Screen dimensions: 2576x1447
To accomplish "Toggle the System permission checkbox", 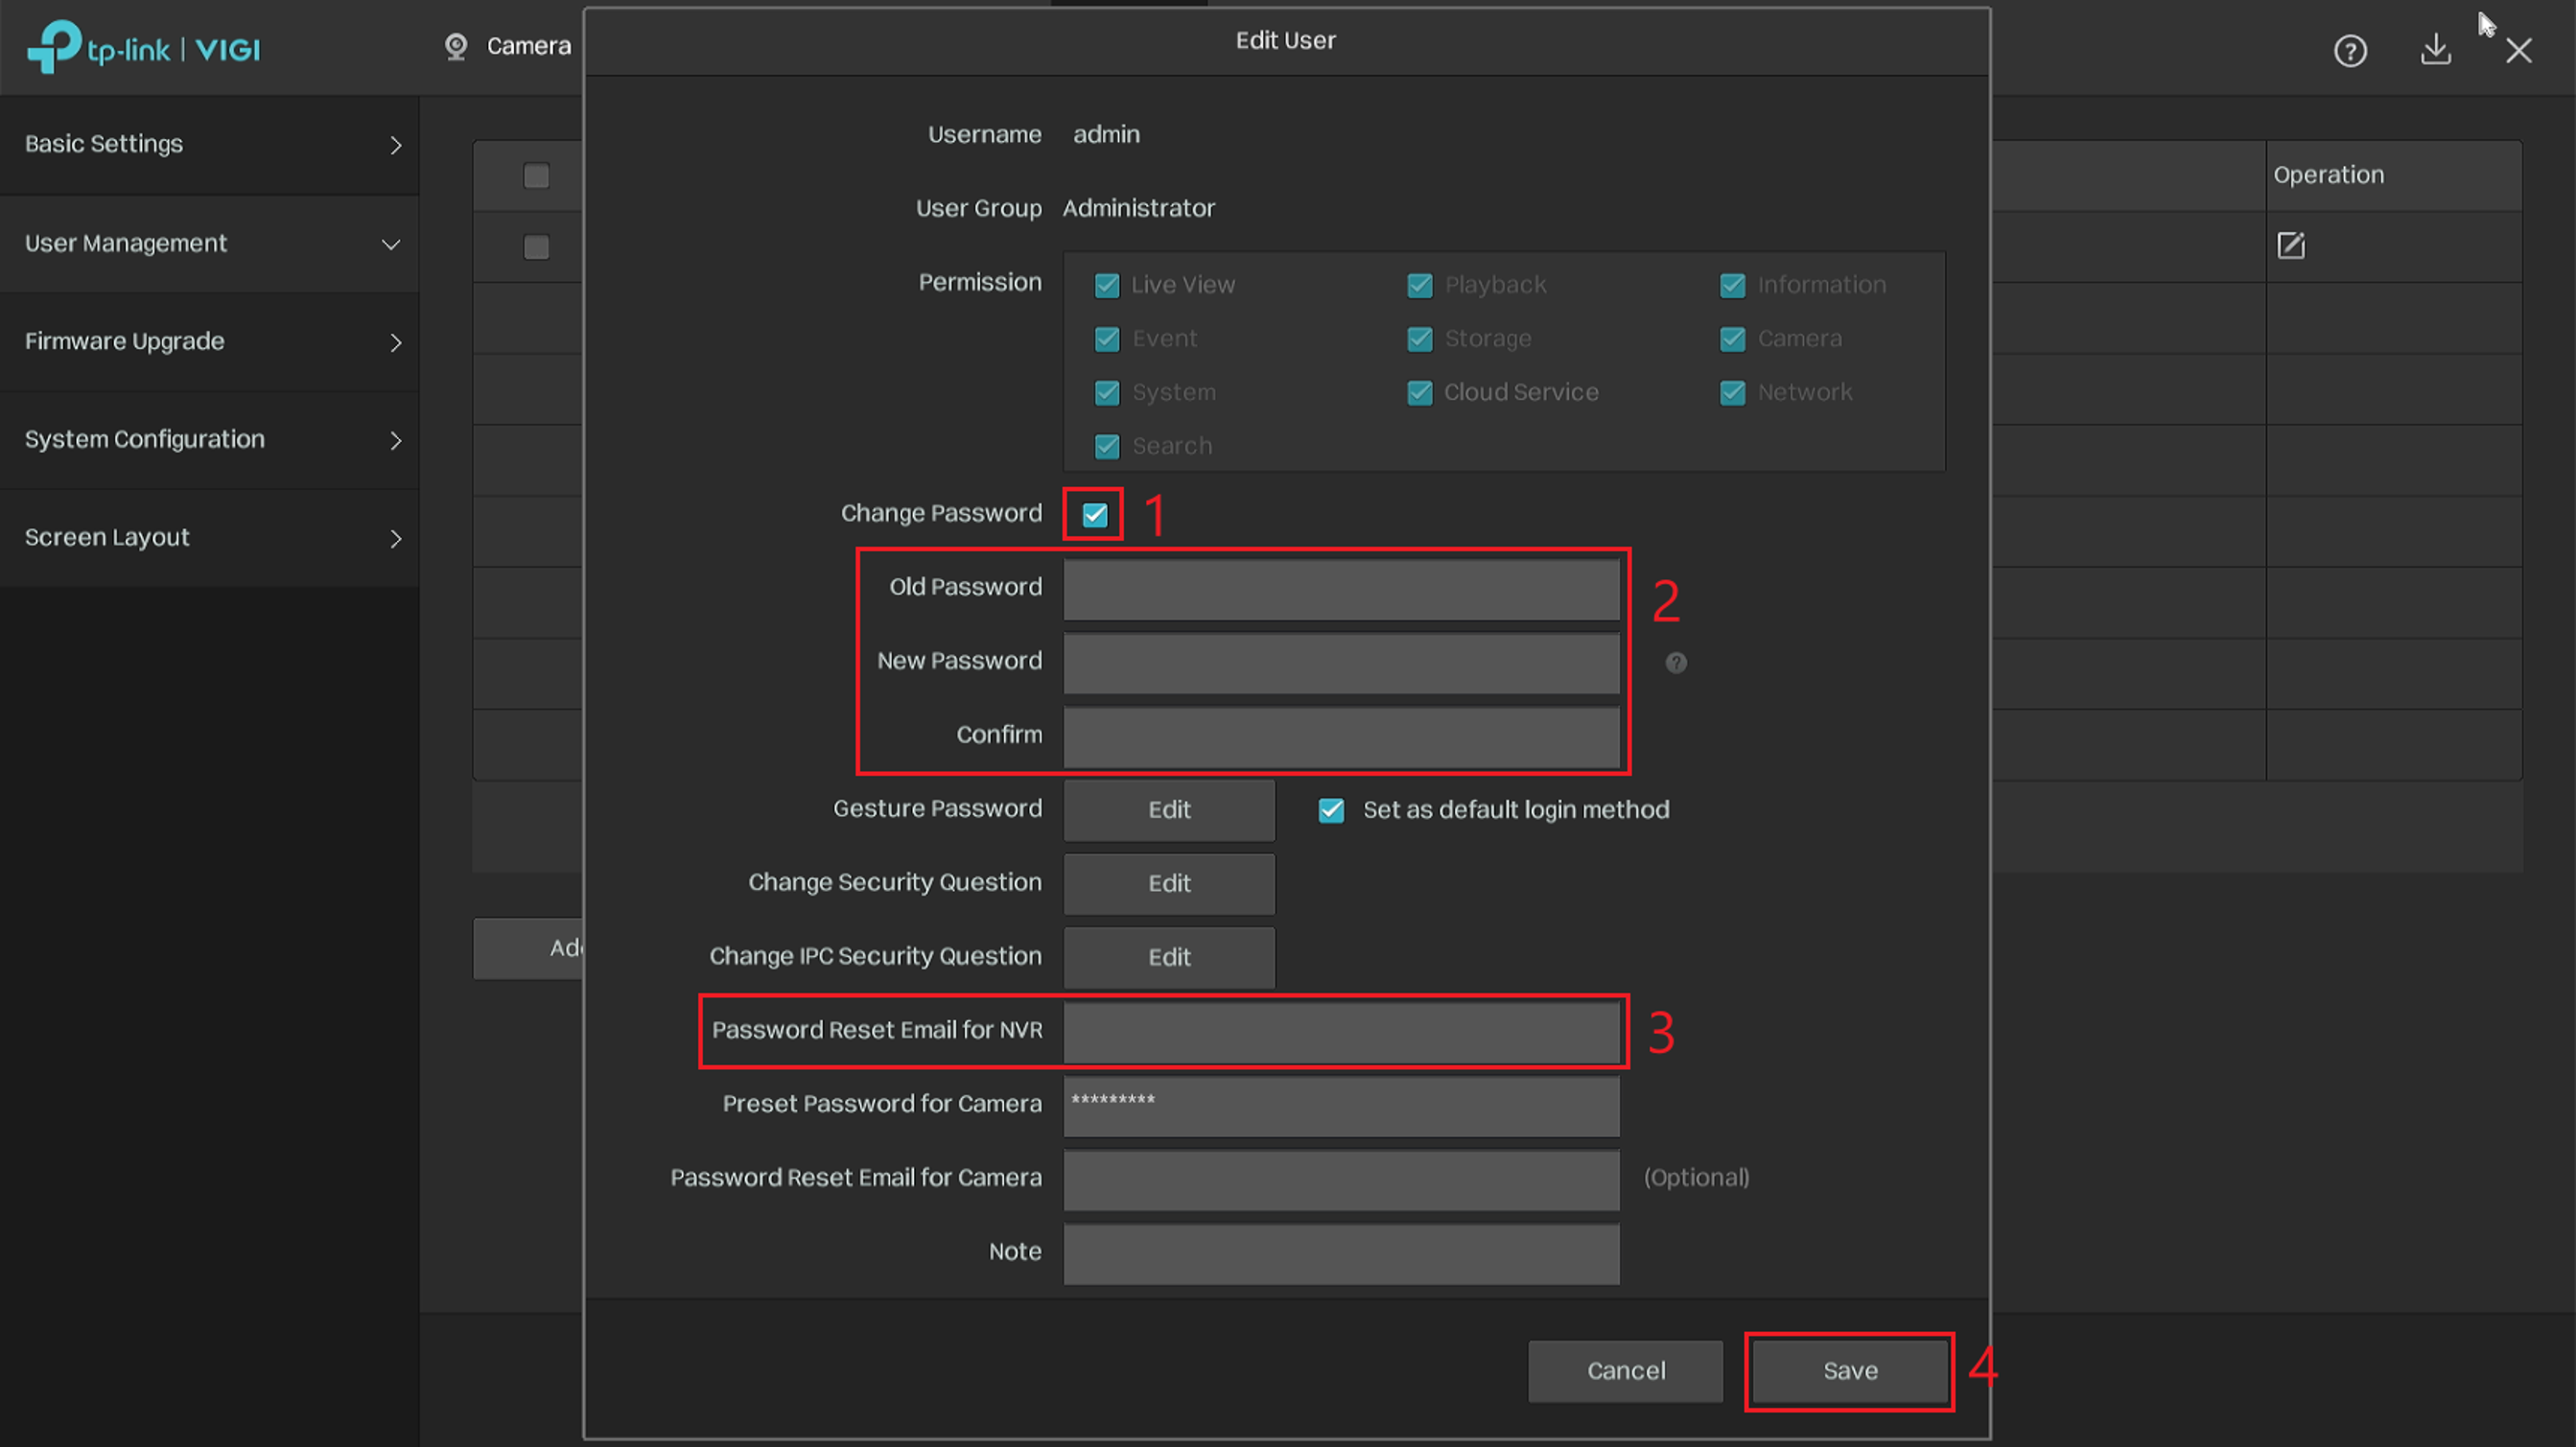I will pyautogui.click(x=1107, y=393).
